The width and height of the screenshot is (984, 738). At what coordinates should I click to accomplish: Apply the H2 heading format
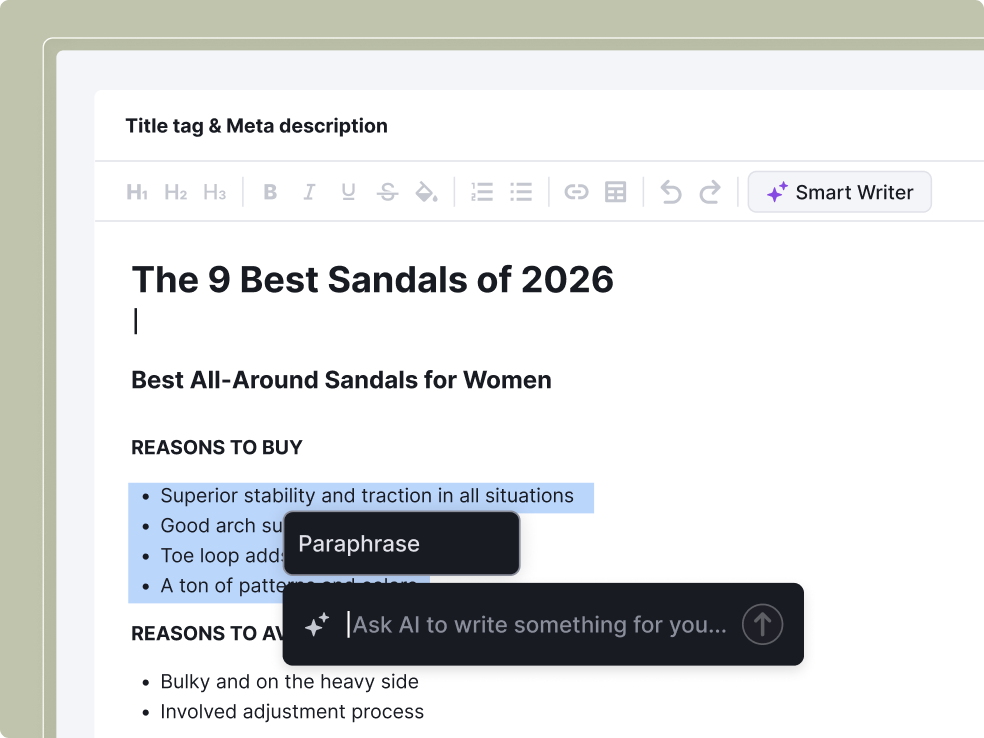point(176,193)
